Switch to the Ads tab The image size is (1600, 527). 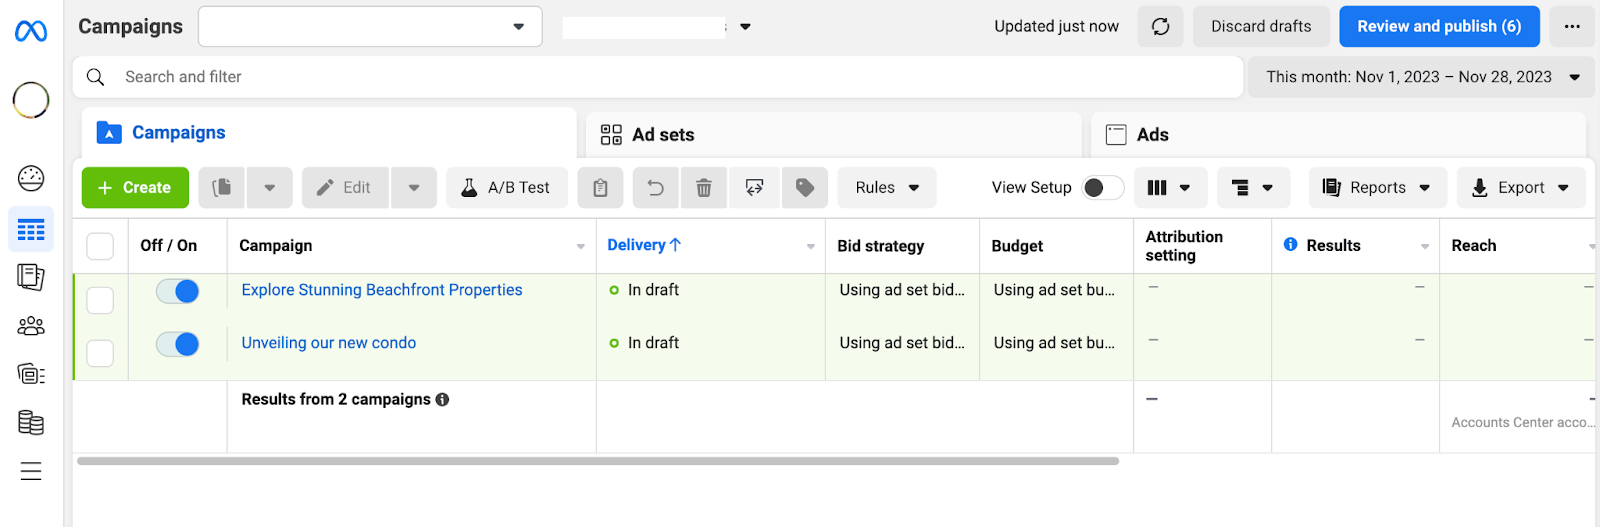pos(1152,135)
